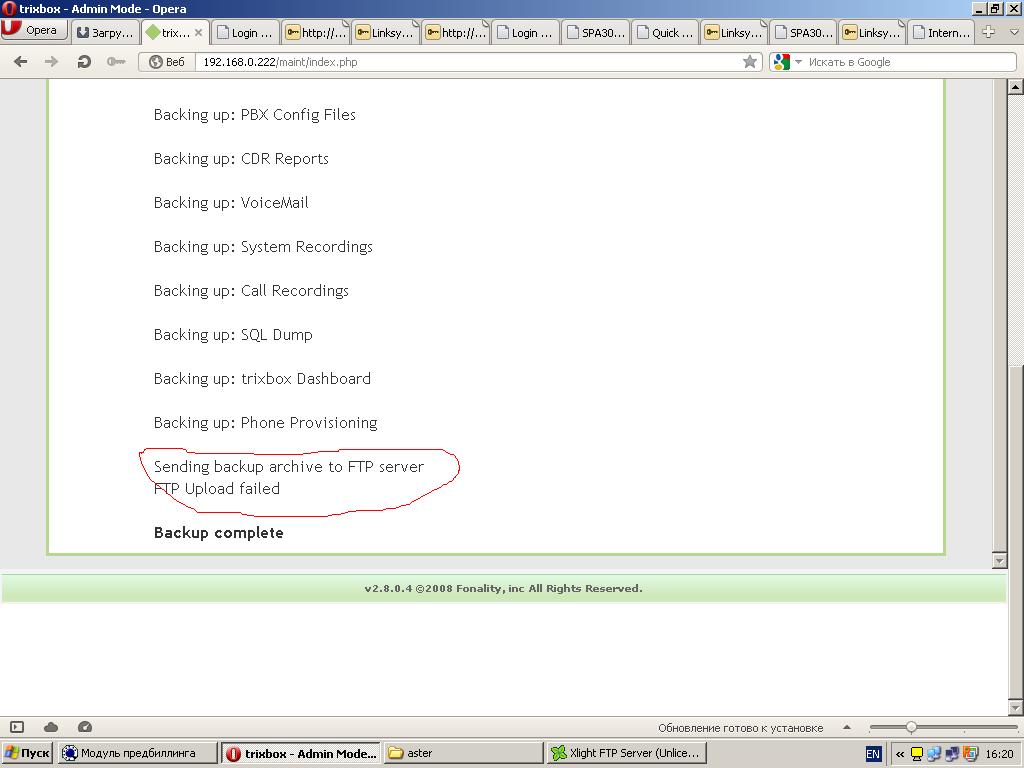Screen dimensions: 1024x768
Task: Click the colorful display settings tray icon
Action: pyautogui.click(x=970, y=754)
